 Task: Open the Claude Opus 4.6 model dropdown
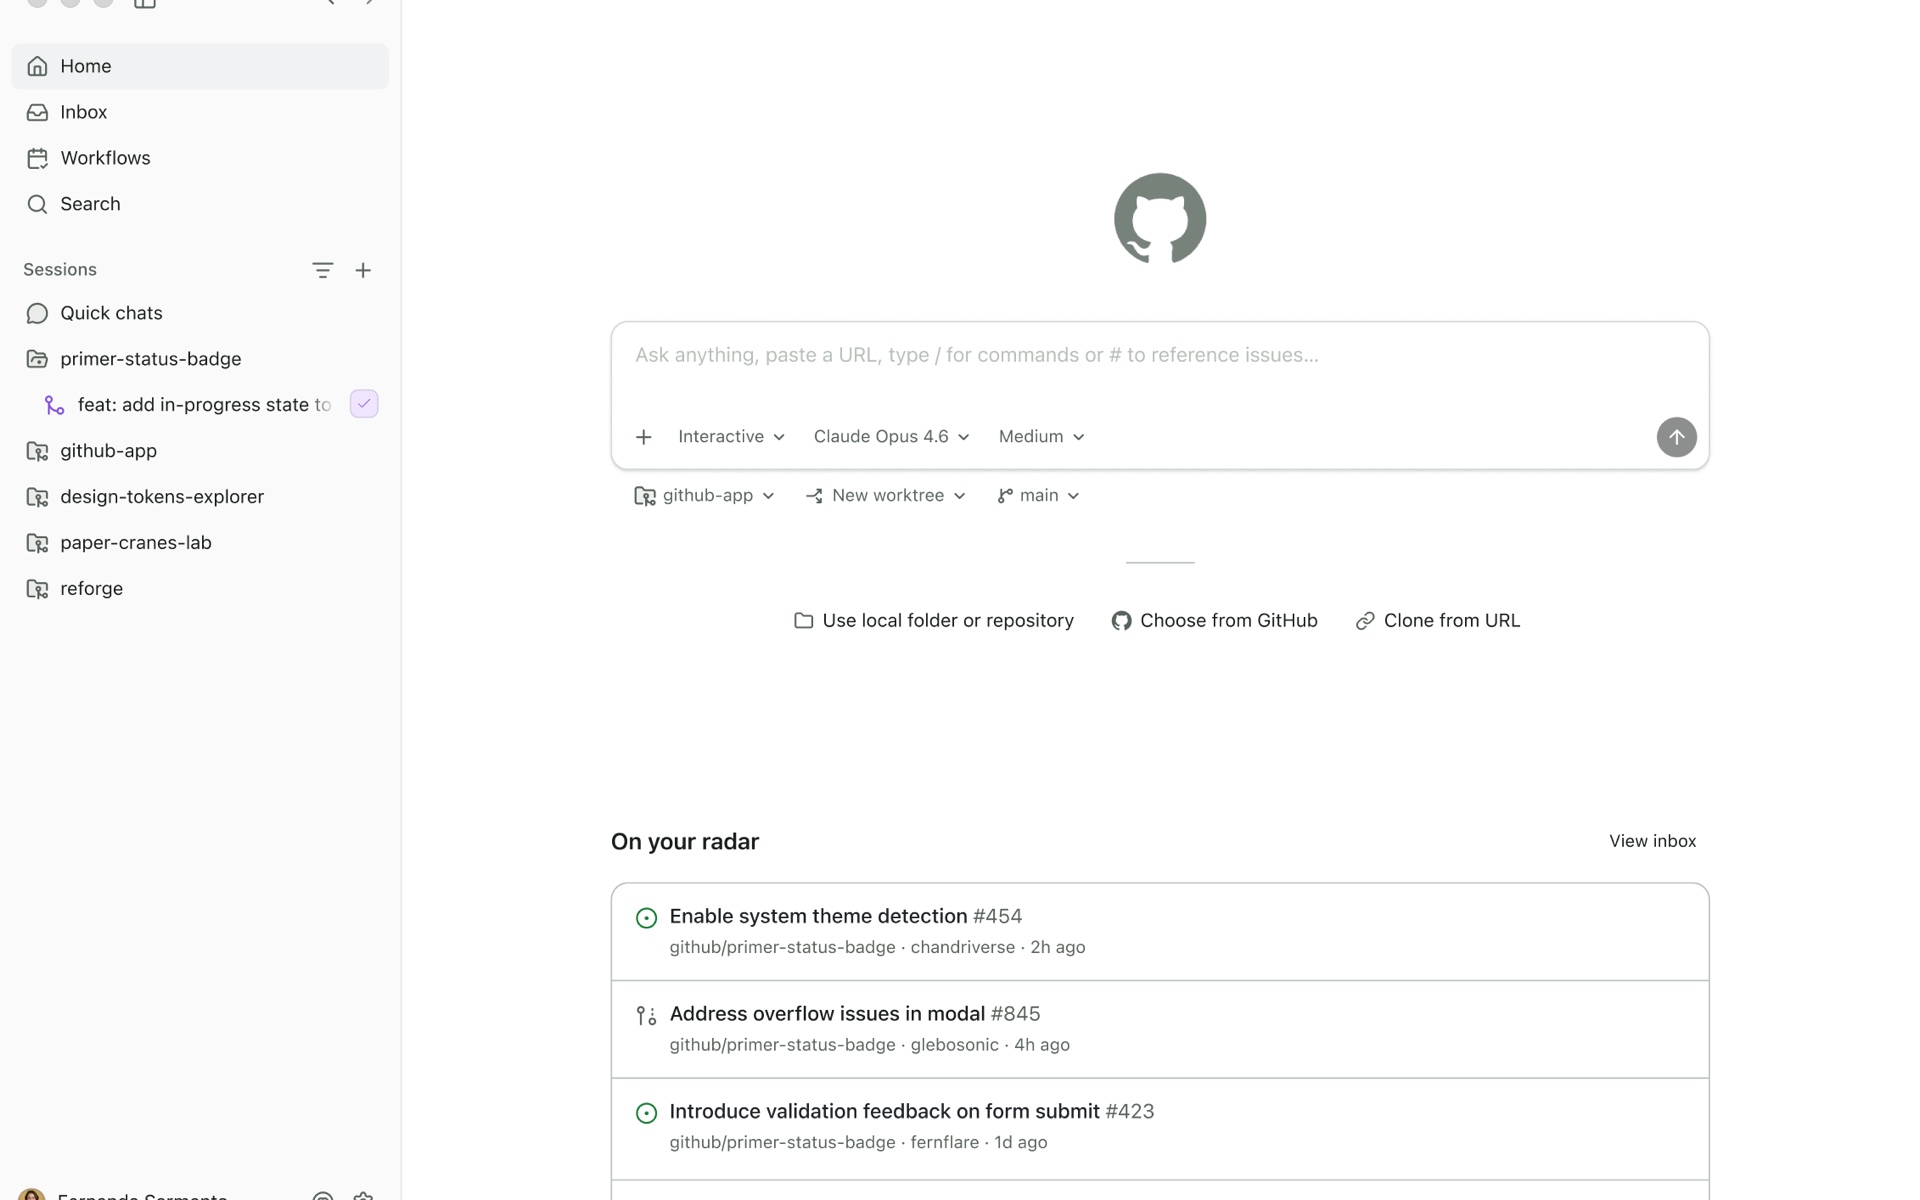(891, 437)
